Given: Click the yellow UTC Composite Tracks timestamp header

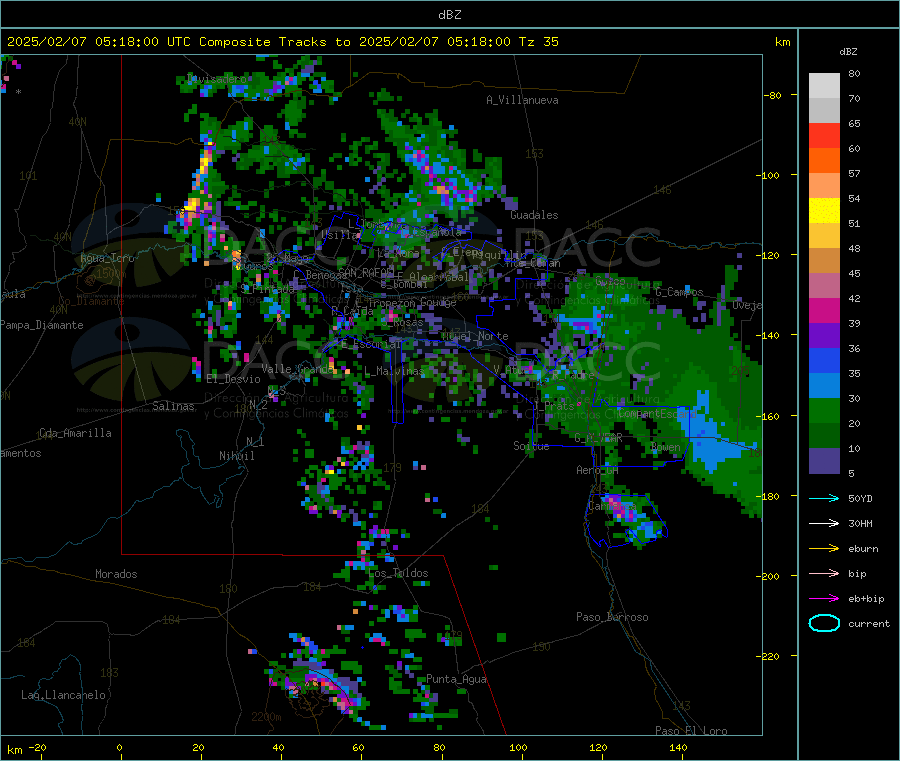Looking at the screenshot, I should 283,42.
